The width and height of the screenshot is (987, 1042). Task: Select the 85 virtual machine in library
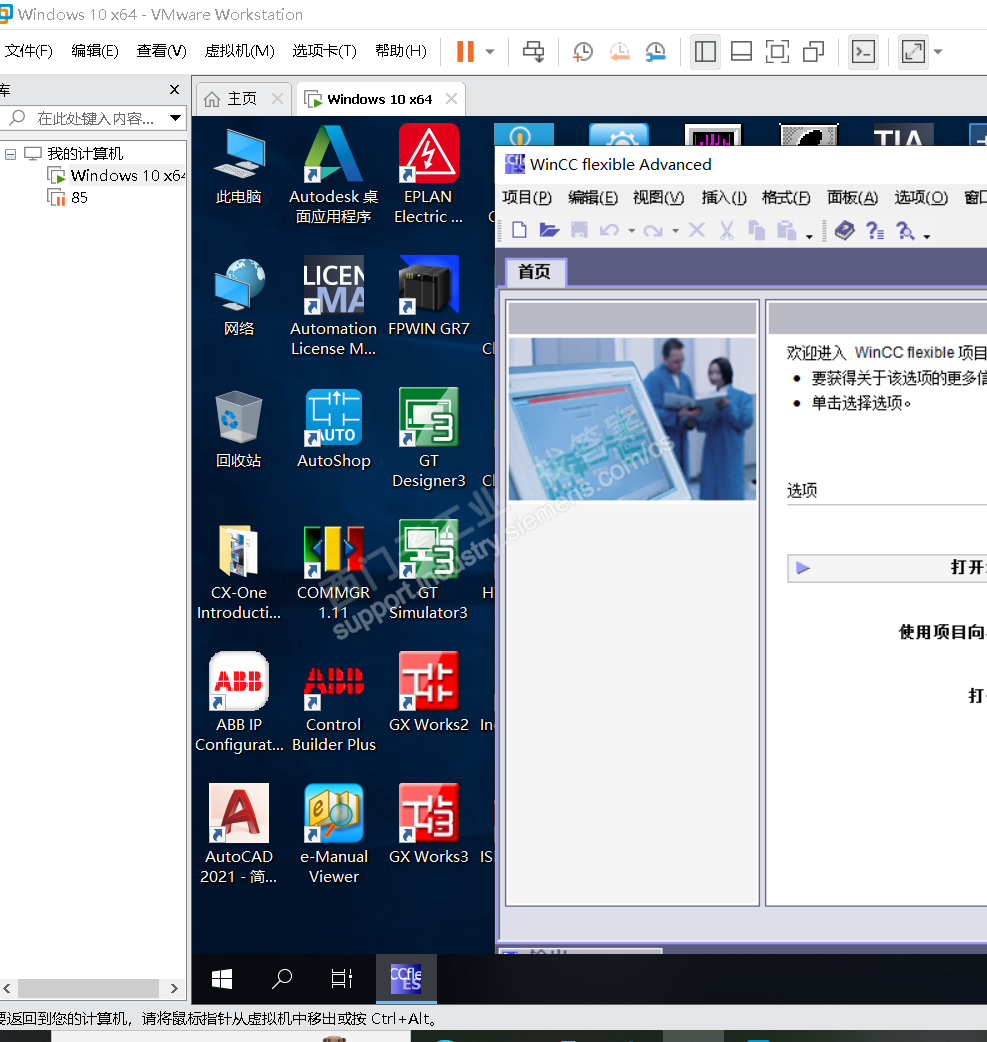tap(68, 197)
